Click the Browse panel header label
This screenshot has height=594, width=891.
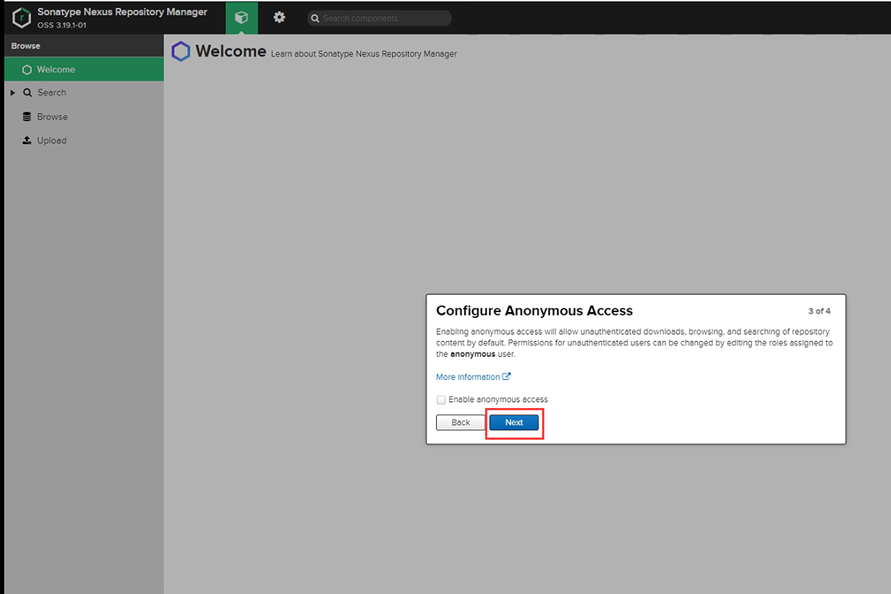[26, 46]
